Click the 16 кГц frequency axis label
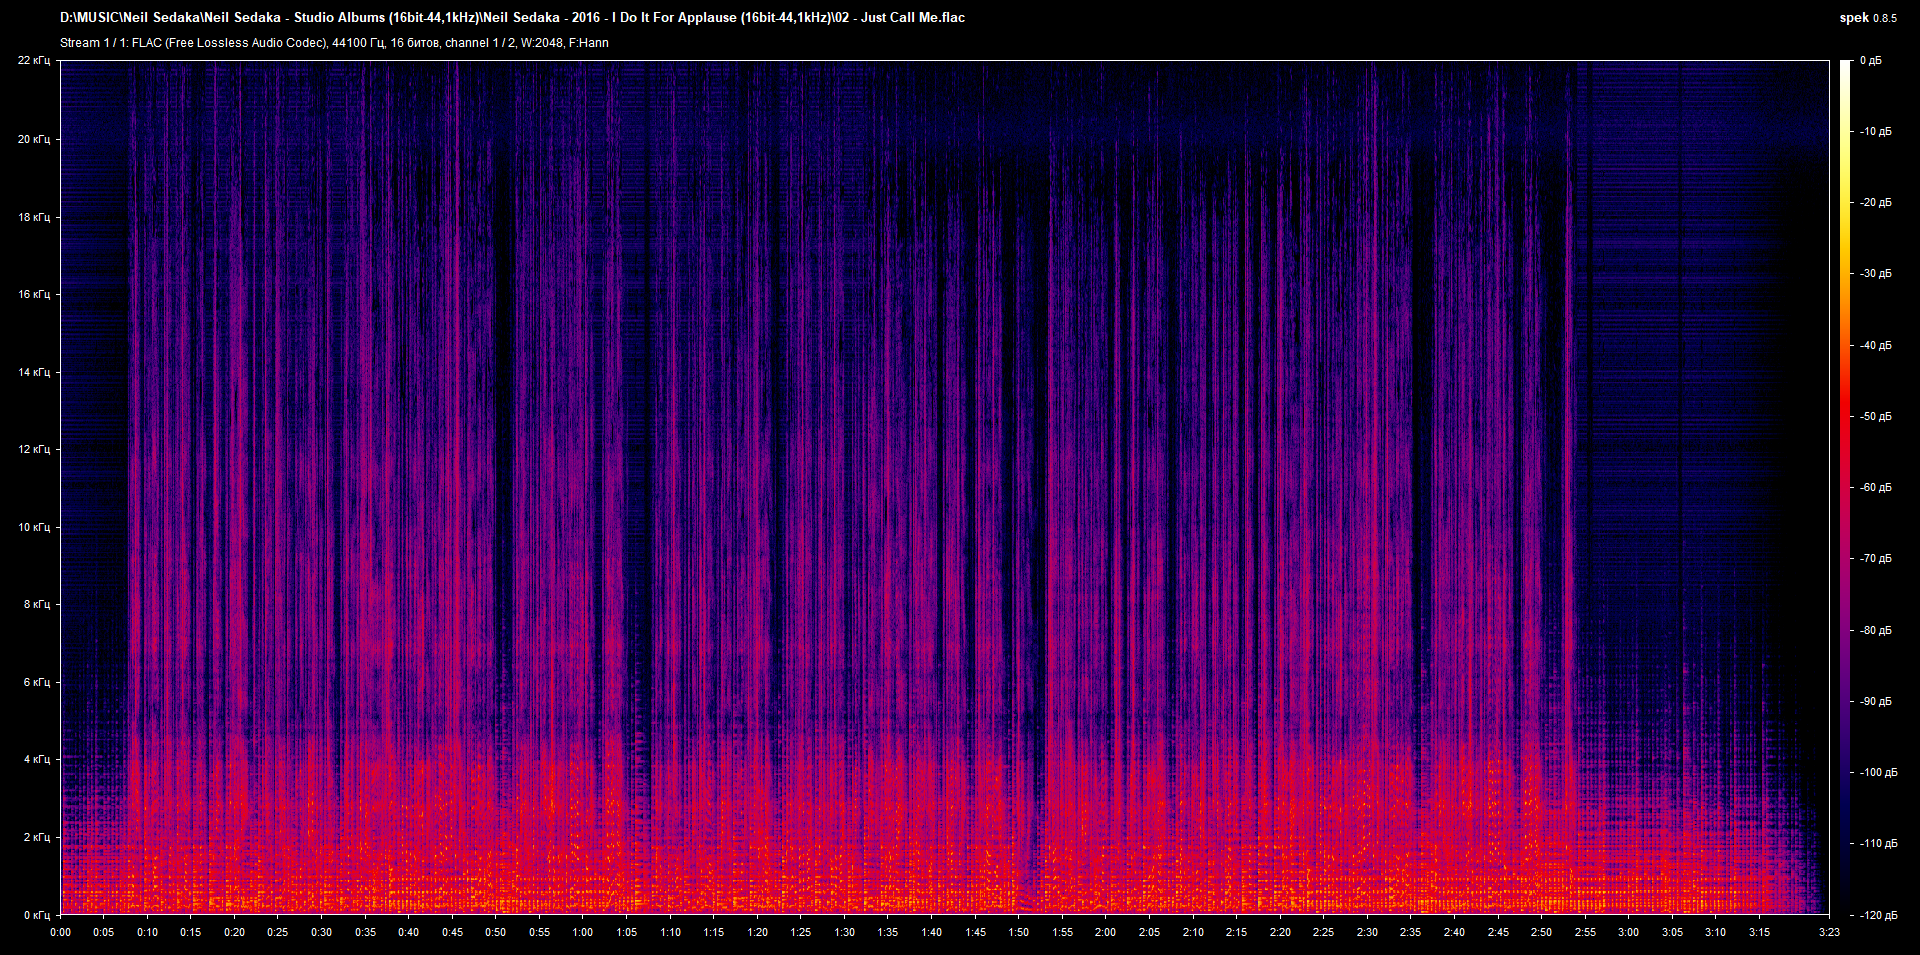 (34, 294)
